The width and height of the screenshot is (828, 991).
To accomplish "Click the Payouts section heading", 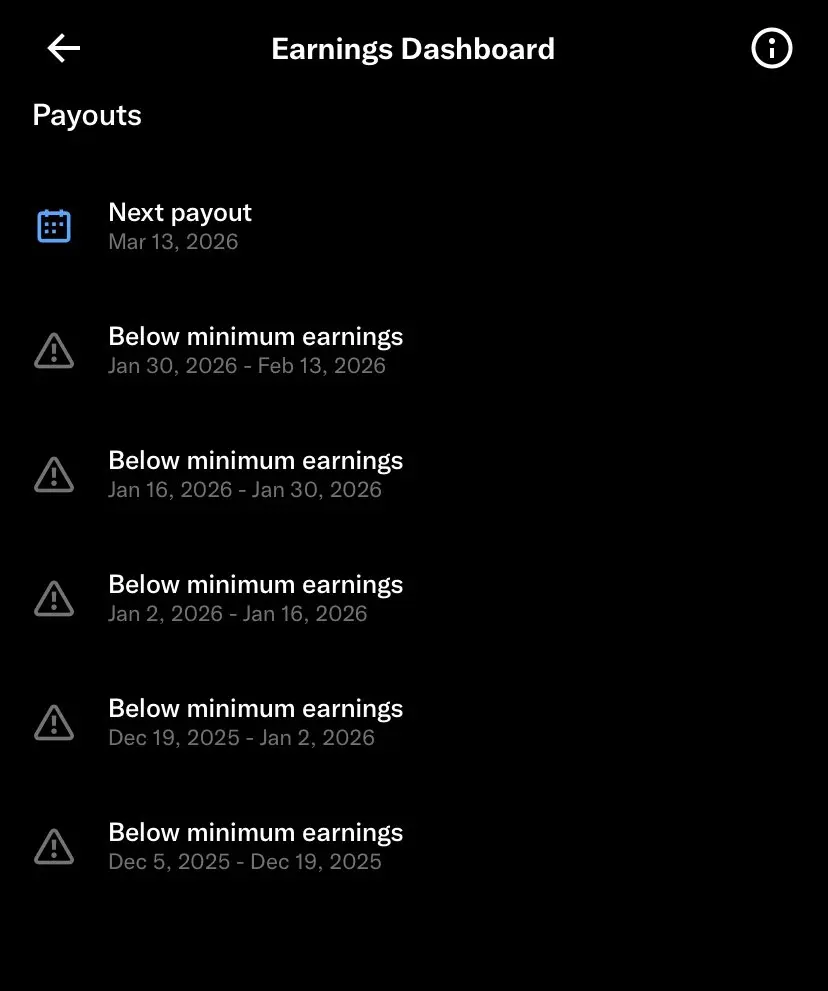I will (87, 115).
